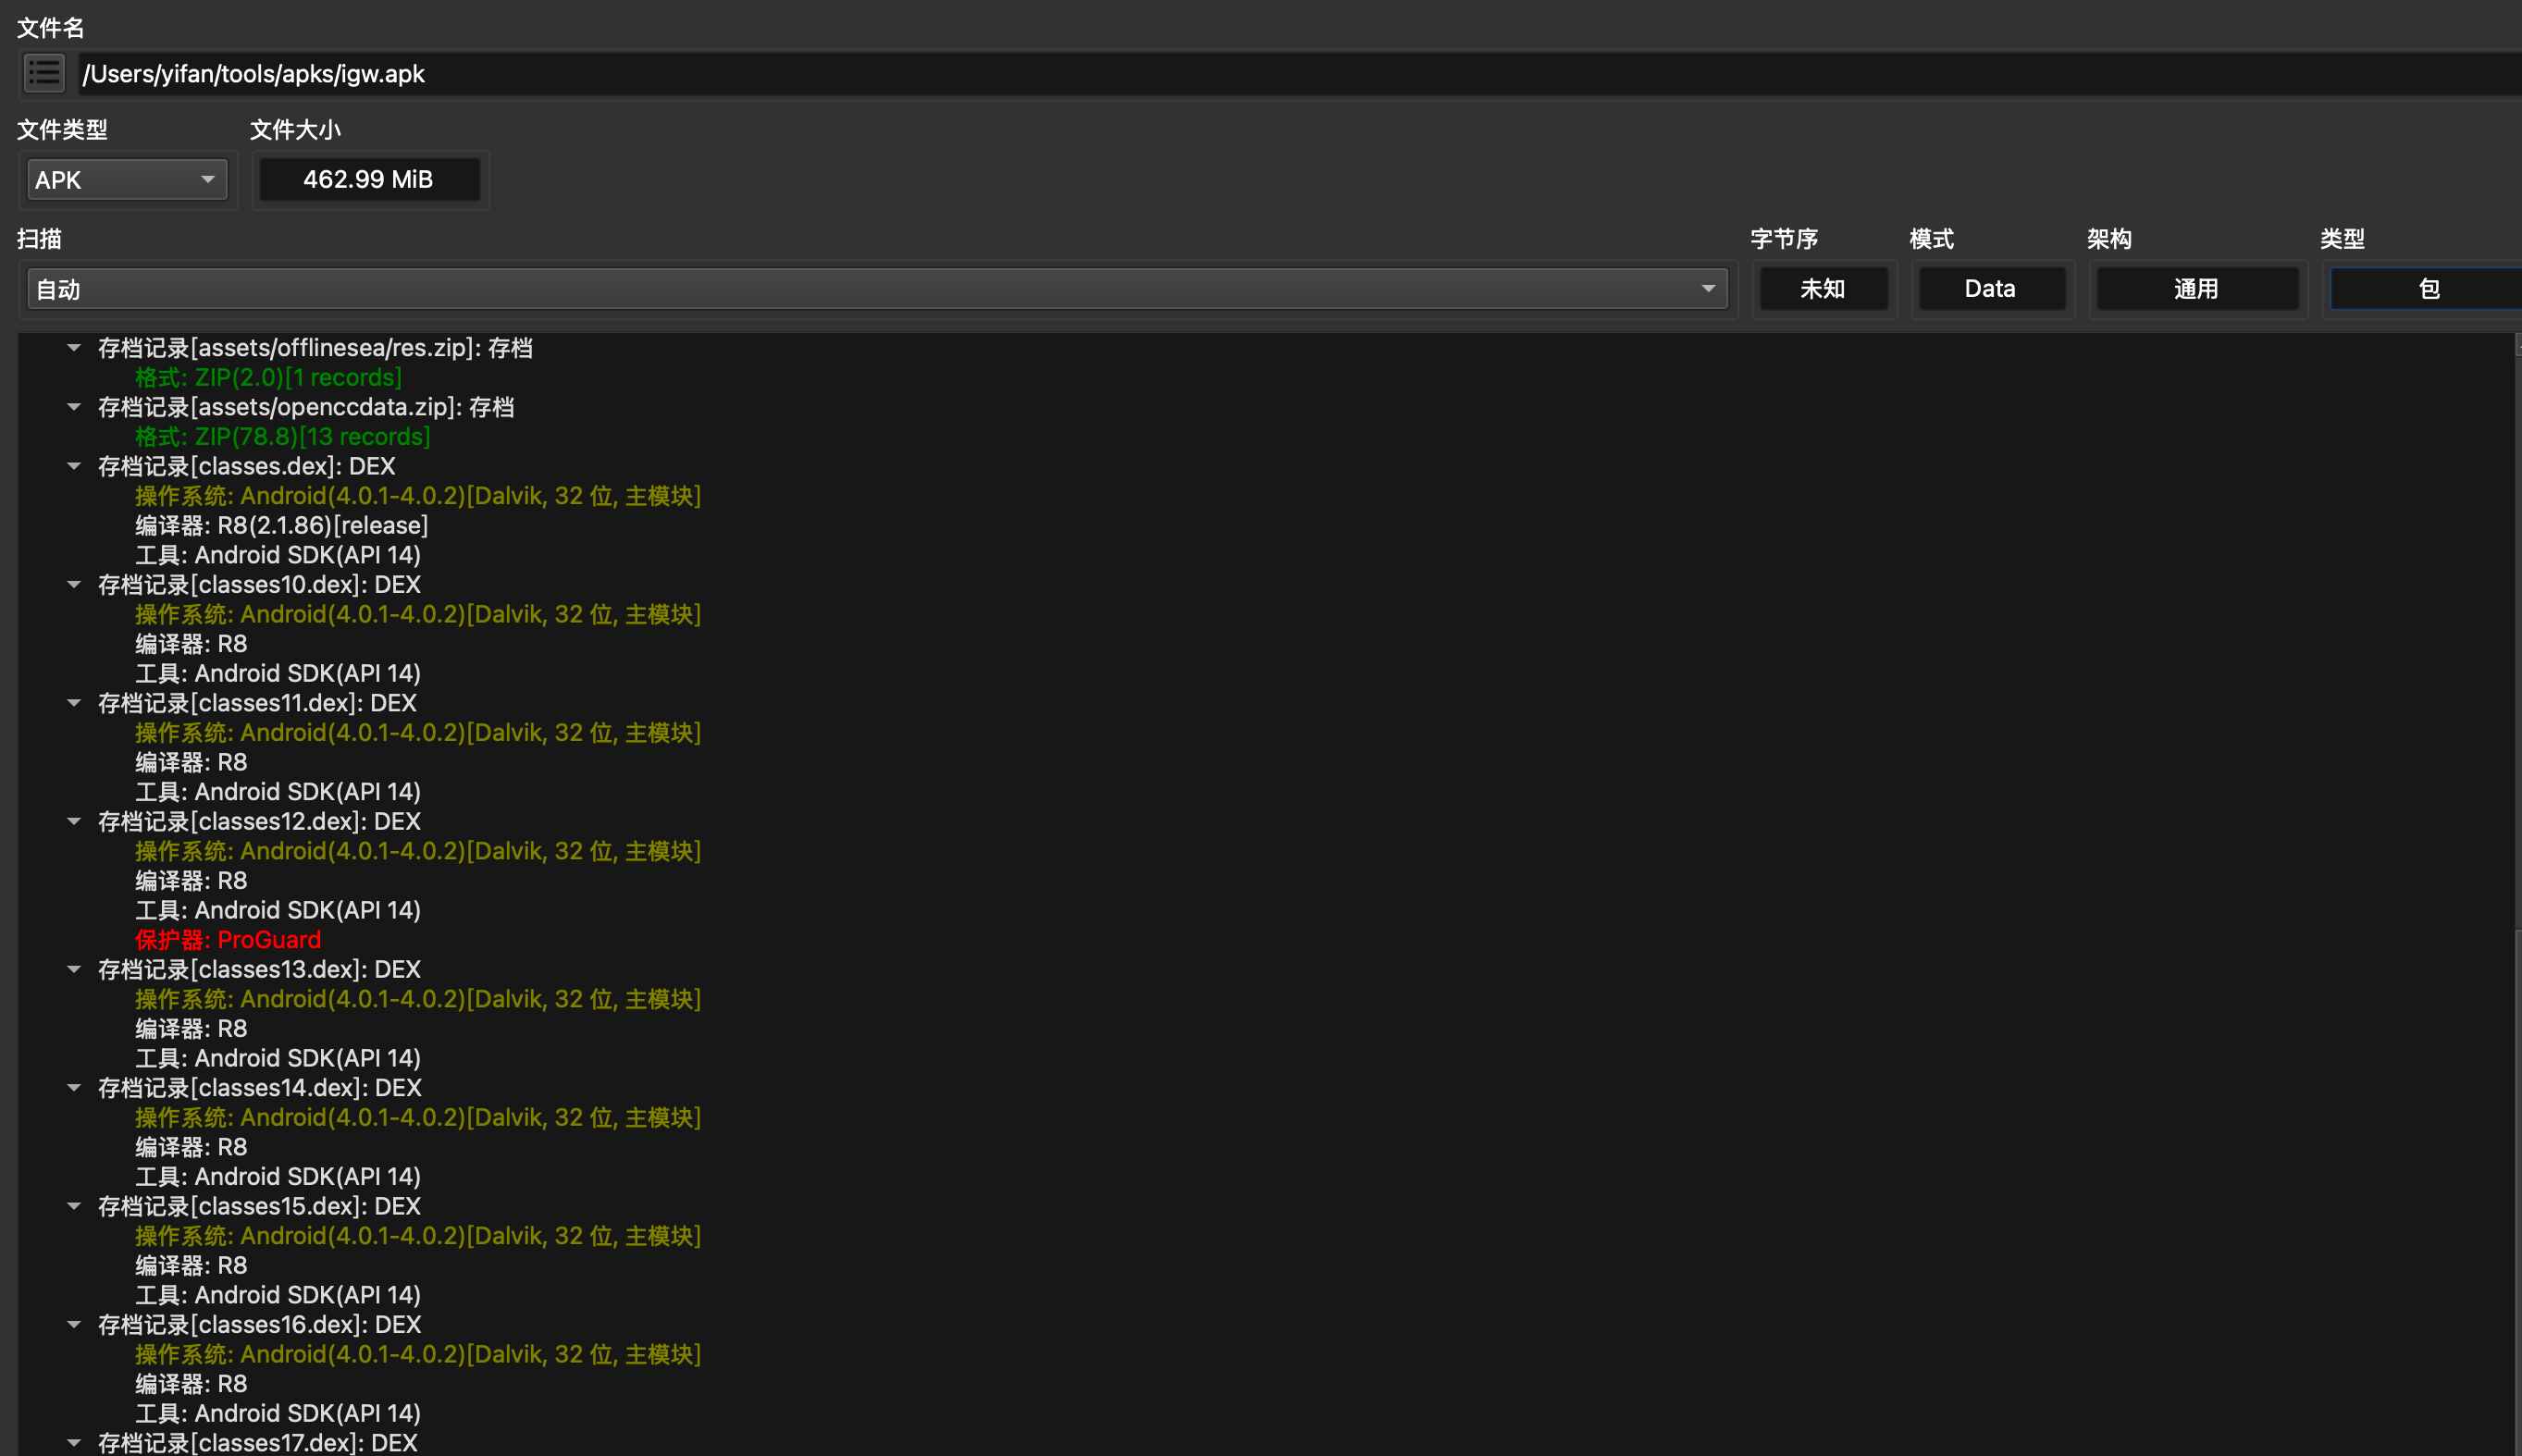The image size is (2522, 1456).
Task: Select the R8(2.1.86)[release] compiler line
Action: [282, 526]
